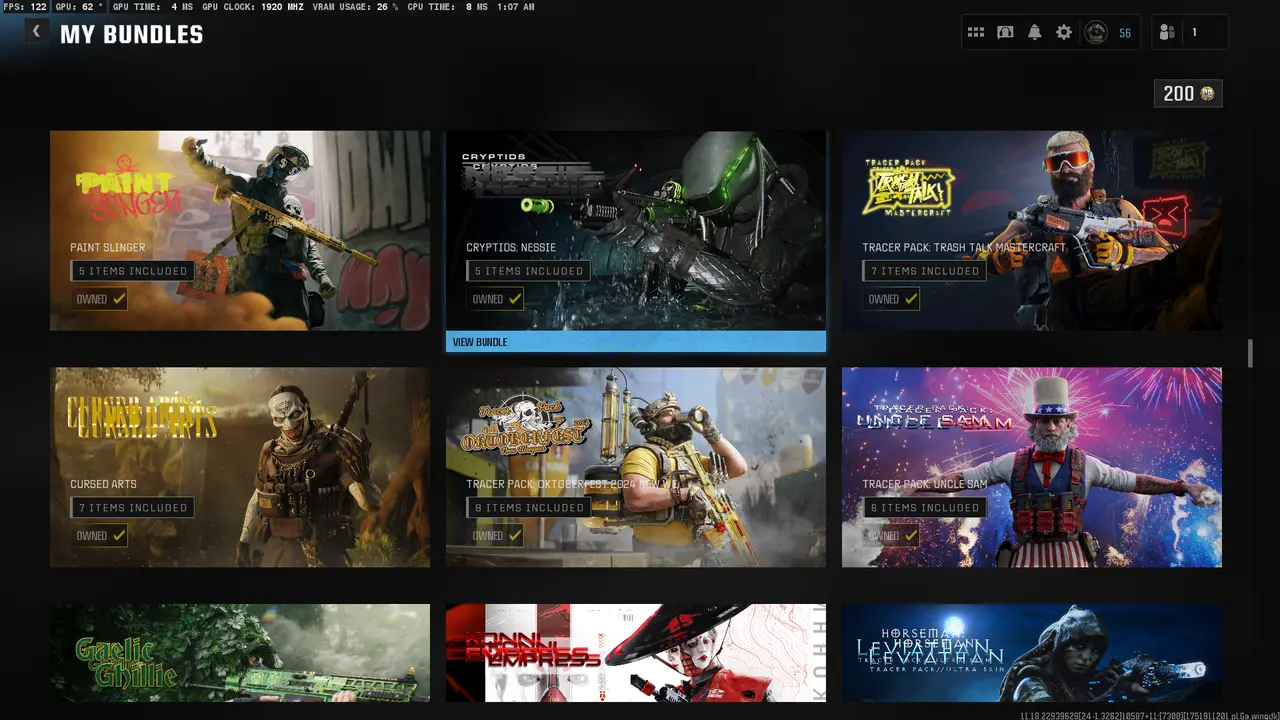
Task: Open the social friends party icon
Action: click(x=1167, y=33)
